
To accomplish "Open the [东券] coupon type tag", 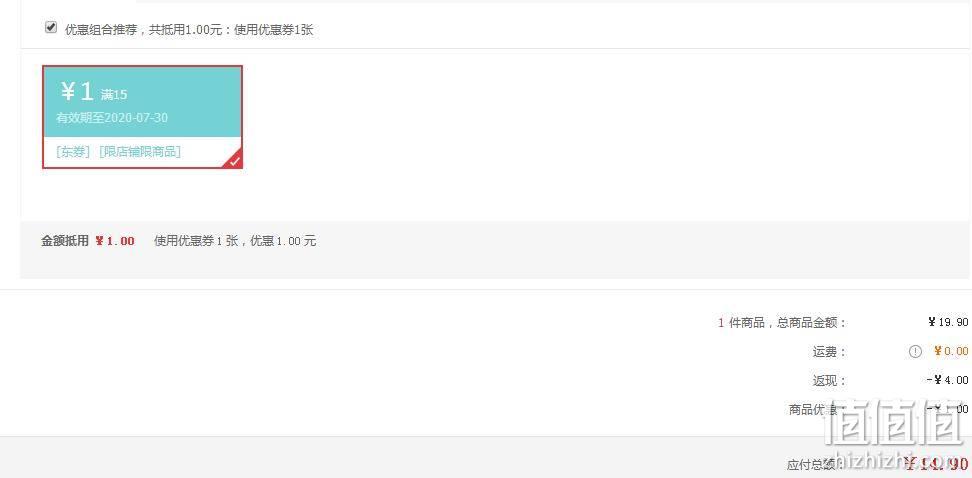I will click(73, 152).
